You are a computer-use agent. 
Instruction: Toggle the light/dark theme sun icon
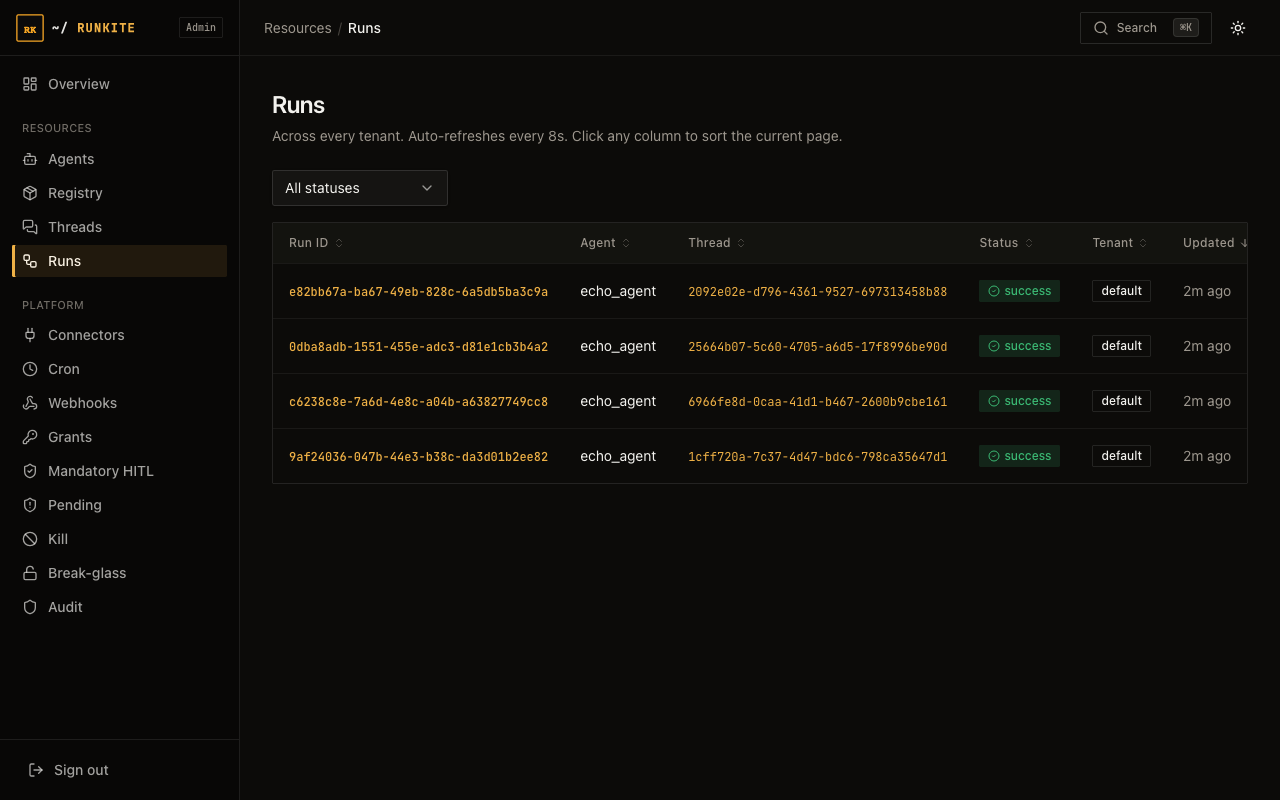(1238, 28)
